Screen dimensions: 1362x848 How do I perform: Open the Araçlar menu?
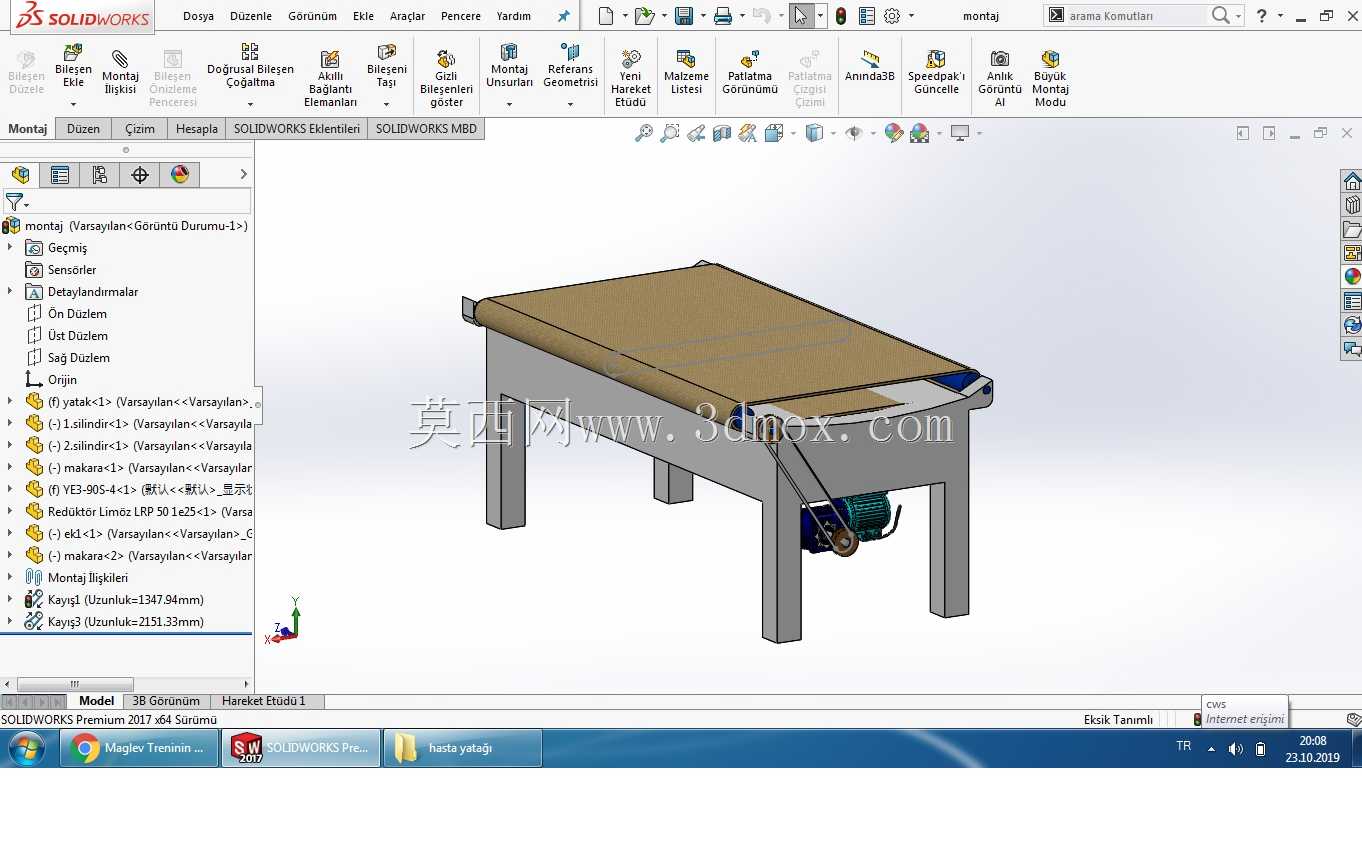[407, 16]
